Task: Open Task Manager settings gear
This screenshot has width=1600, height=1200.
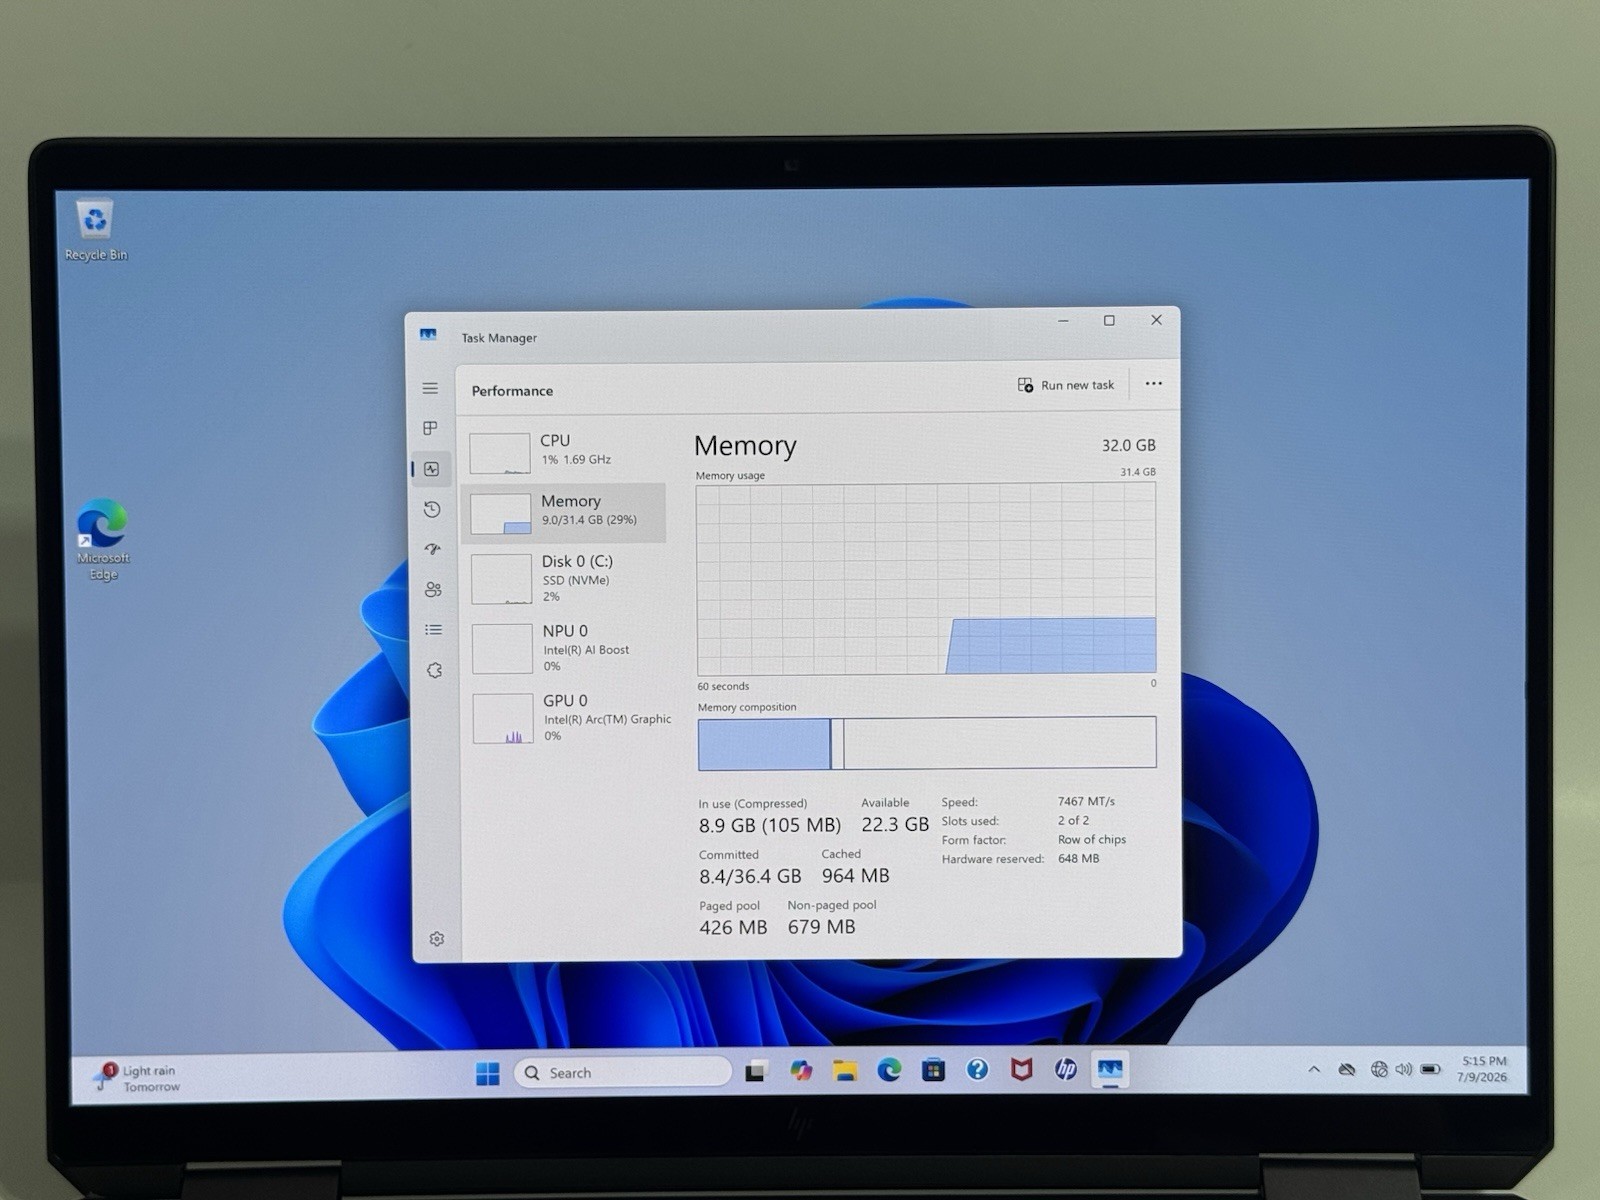Action: (437, 938)
